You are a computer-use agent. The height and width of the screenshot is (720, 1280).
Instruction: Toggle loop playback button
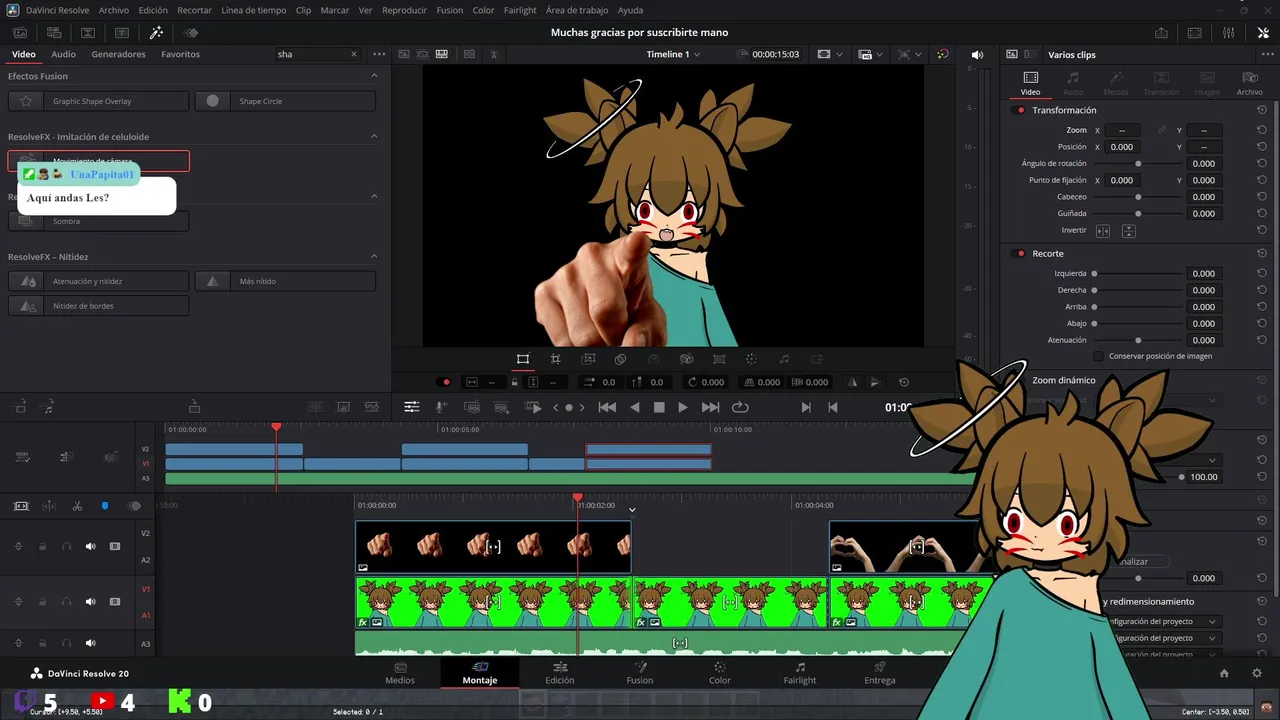coord(740,407)
